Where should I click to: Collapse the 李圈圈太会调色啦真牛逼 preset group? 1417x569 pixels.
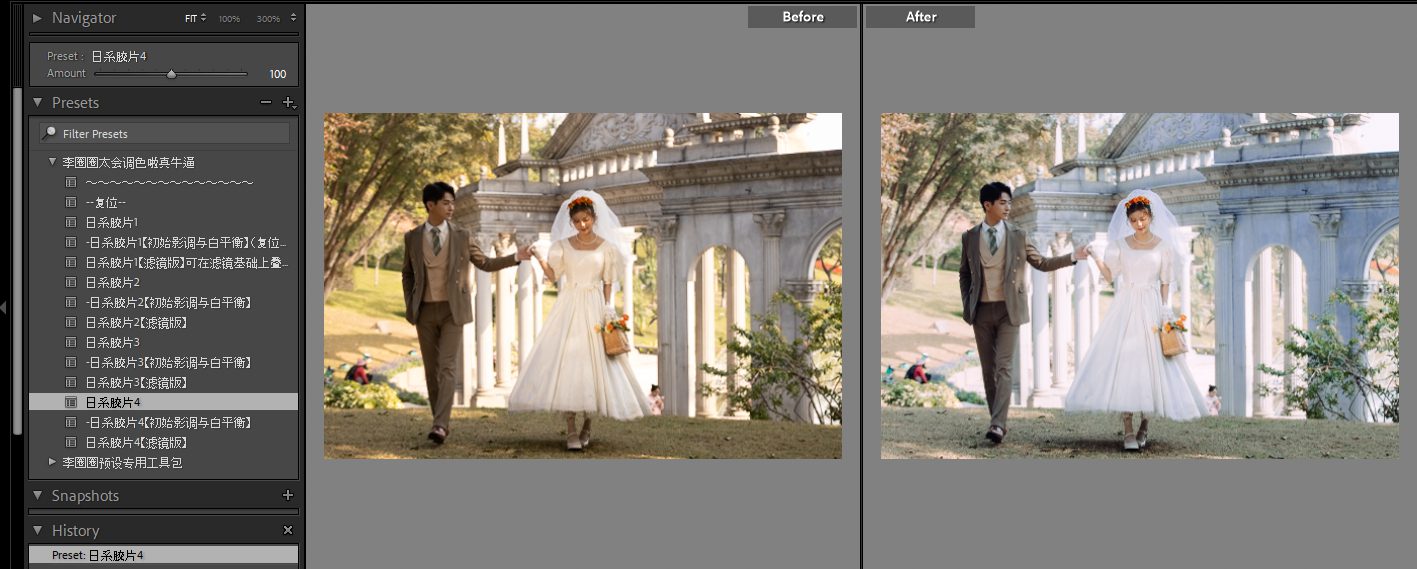[54, 162]
